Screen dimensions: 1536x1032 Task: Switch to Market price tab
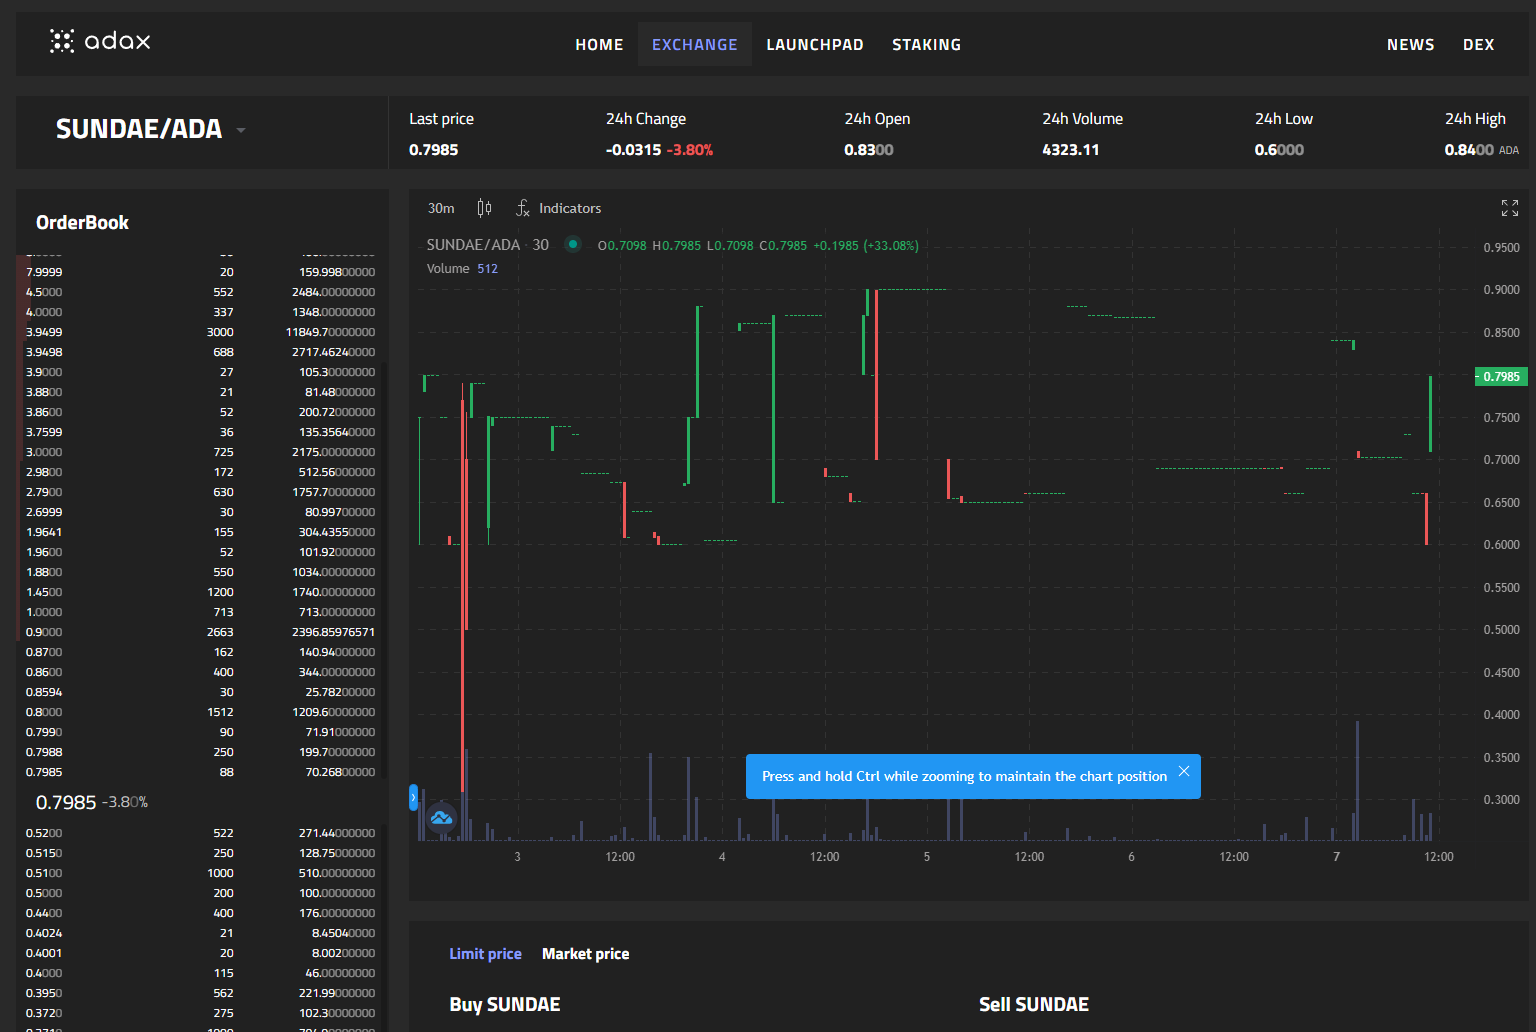pos(585,954)
